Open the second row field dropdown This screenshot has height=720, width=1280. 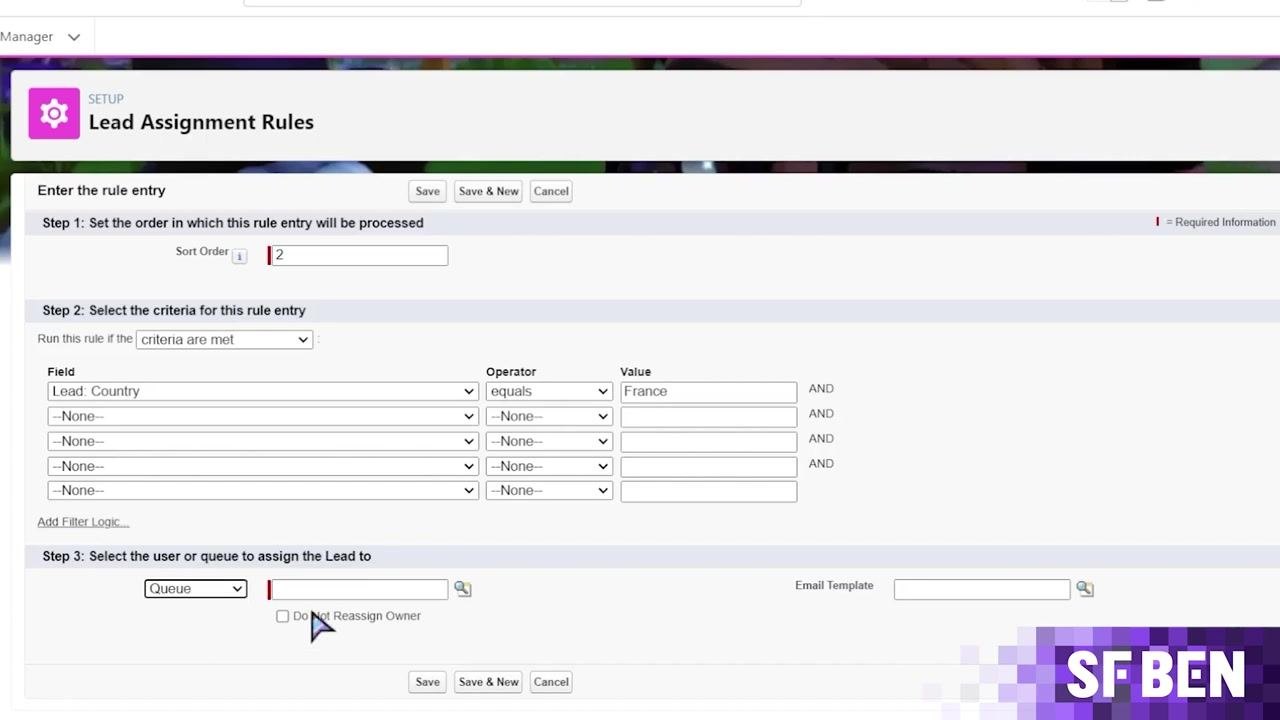[x=263, y=416]
